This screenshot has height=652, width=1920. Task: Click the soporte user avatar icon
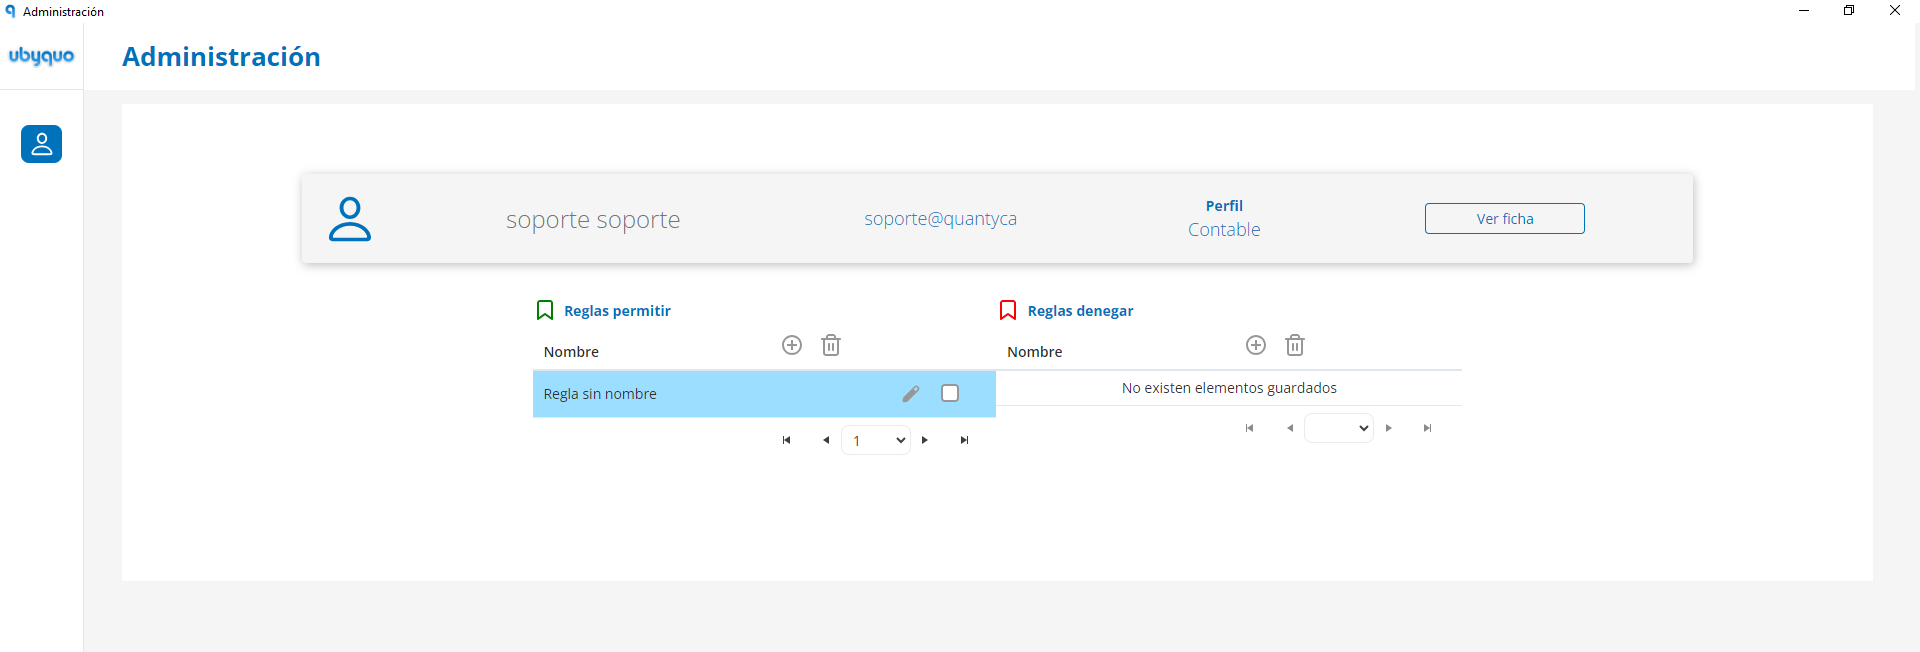(350, 219)
